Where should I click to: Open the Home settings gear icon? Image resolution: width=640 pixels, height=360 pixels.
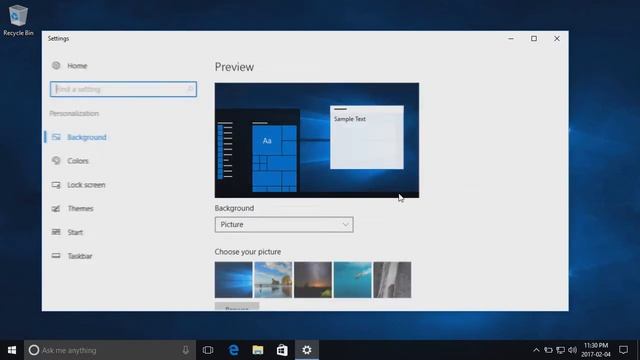[x=56, y=65]
